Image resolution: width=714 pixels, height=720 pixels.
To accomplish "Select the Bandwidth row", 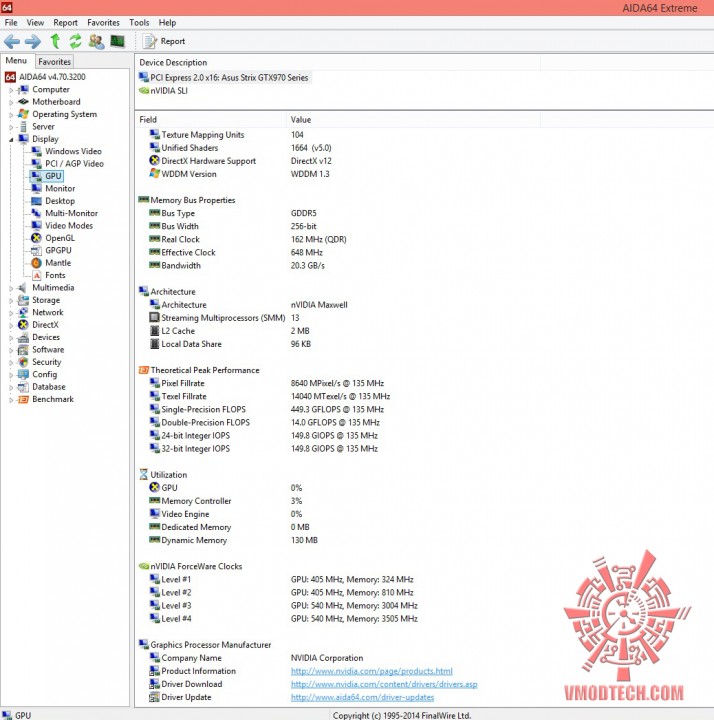I will [x=237, y=265].
